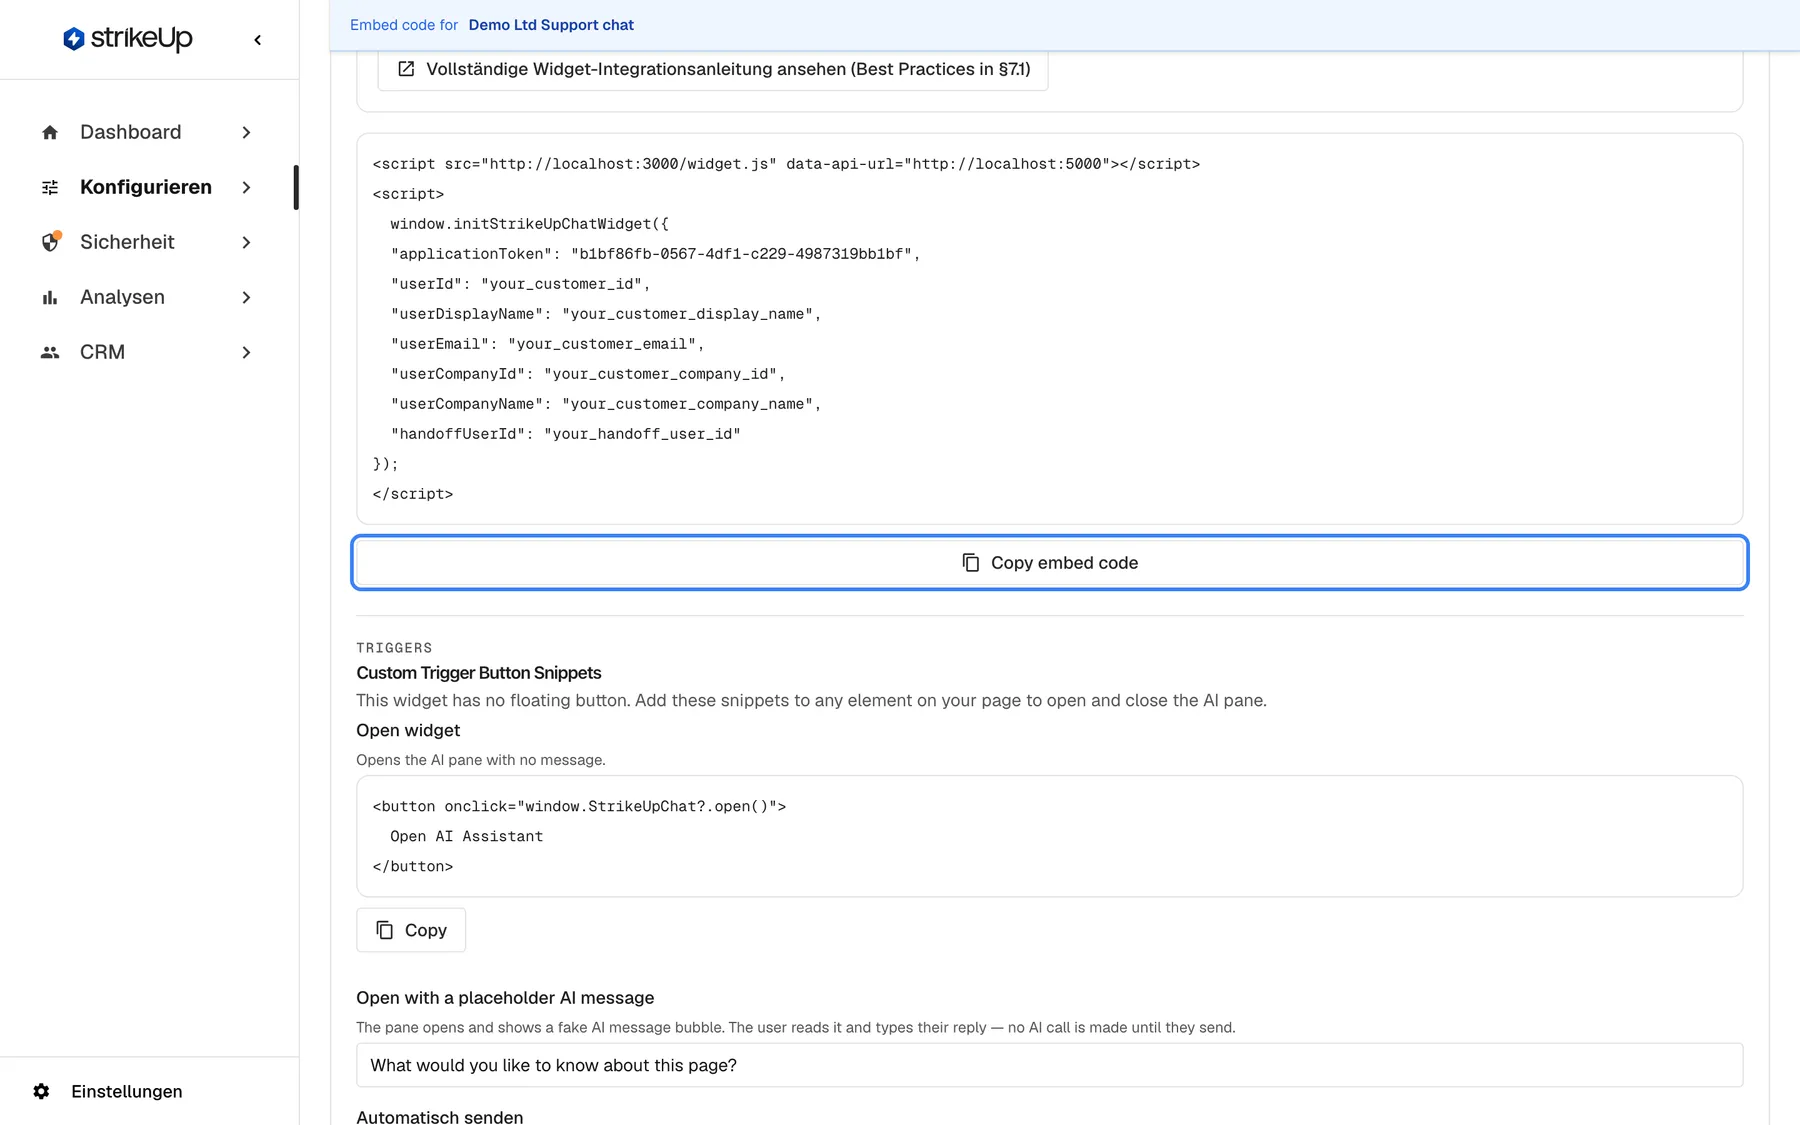Click the Automatisch senden label
The image size is (1800, 1125).
click(x=440, y=1116)
